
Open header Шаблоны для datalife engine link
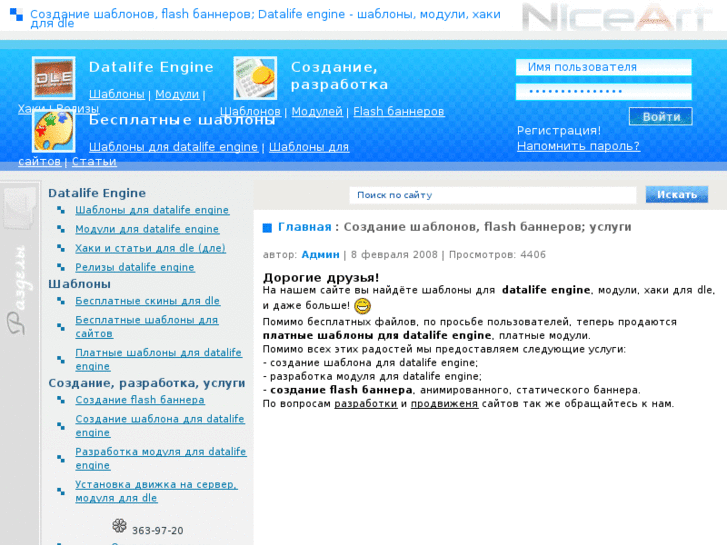coord(173,147)
